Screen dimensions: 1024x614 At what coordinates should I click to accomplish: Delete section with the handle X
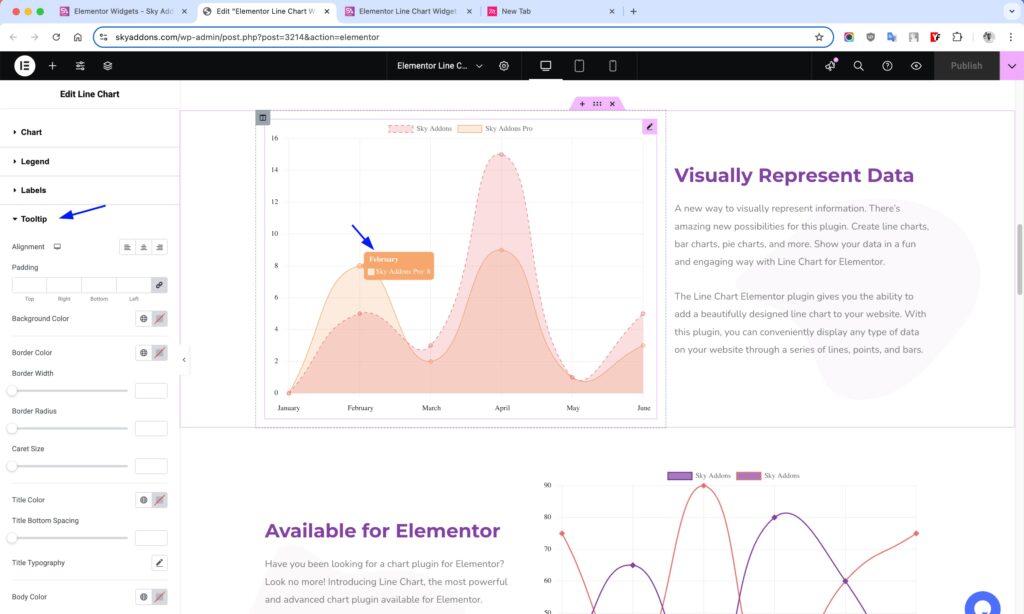pyautogui.click(x=612, y=104)
